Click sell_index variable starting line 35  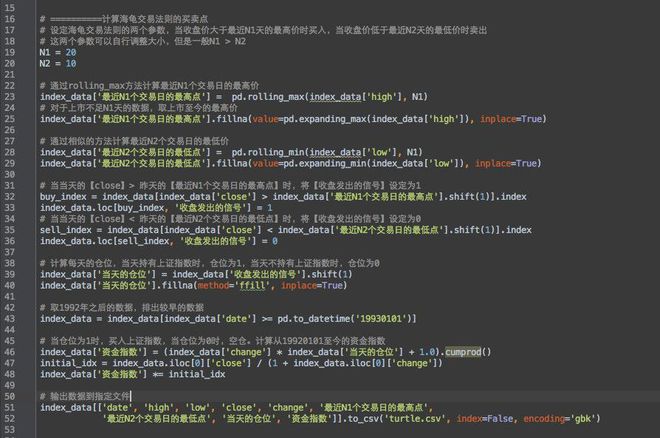(x=66, y=230)
